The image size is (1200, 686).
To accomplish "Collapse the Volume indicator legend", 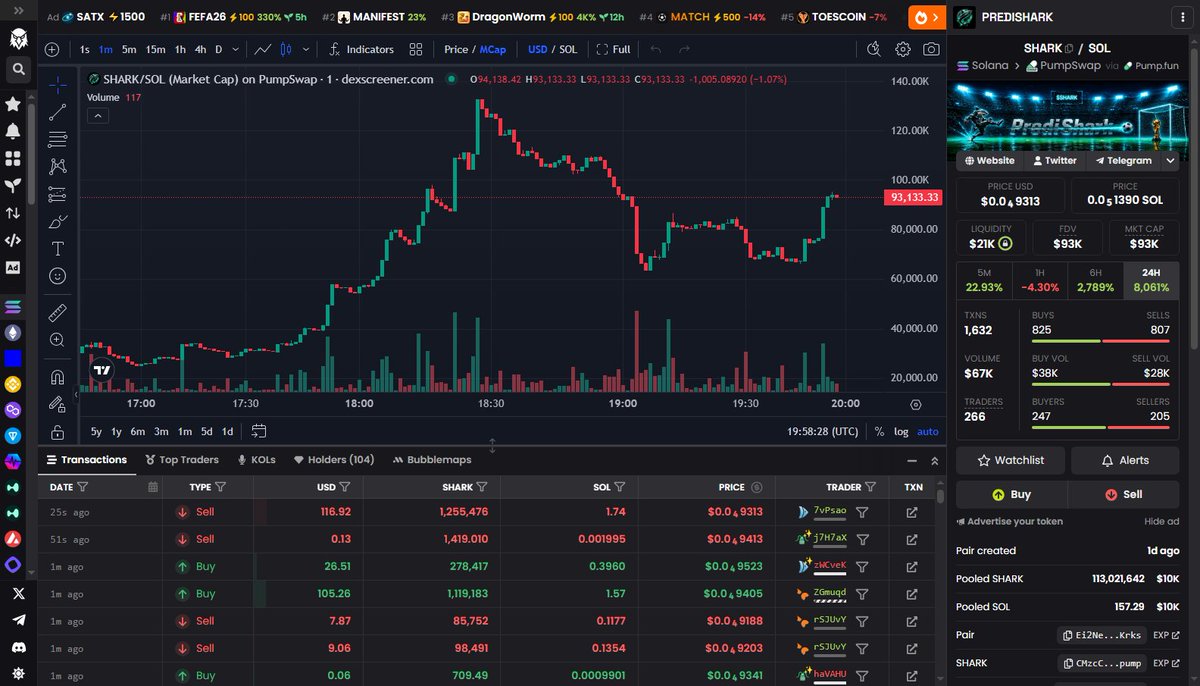I will point(98,115).
